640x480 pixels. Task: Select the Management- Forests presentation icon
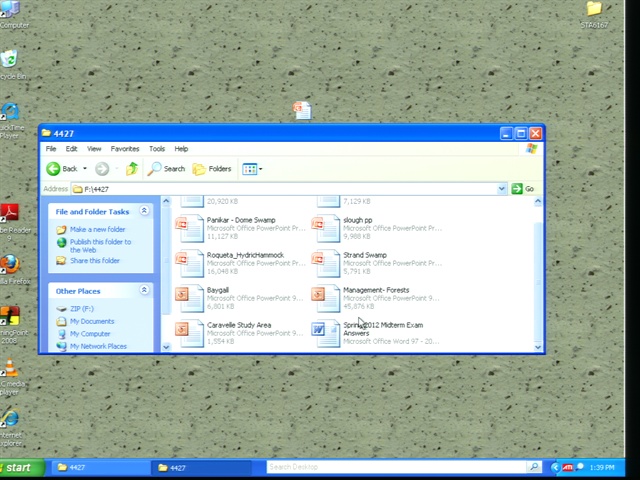tap(326, 298)
